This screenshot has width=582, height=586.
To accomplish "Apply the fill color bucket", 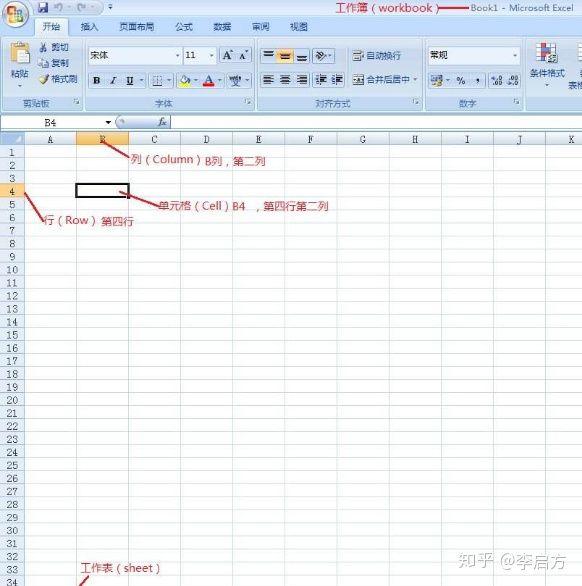I will [x=185, y=80].
